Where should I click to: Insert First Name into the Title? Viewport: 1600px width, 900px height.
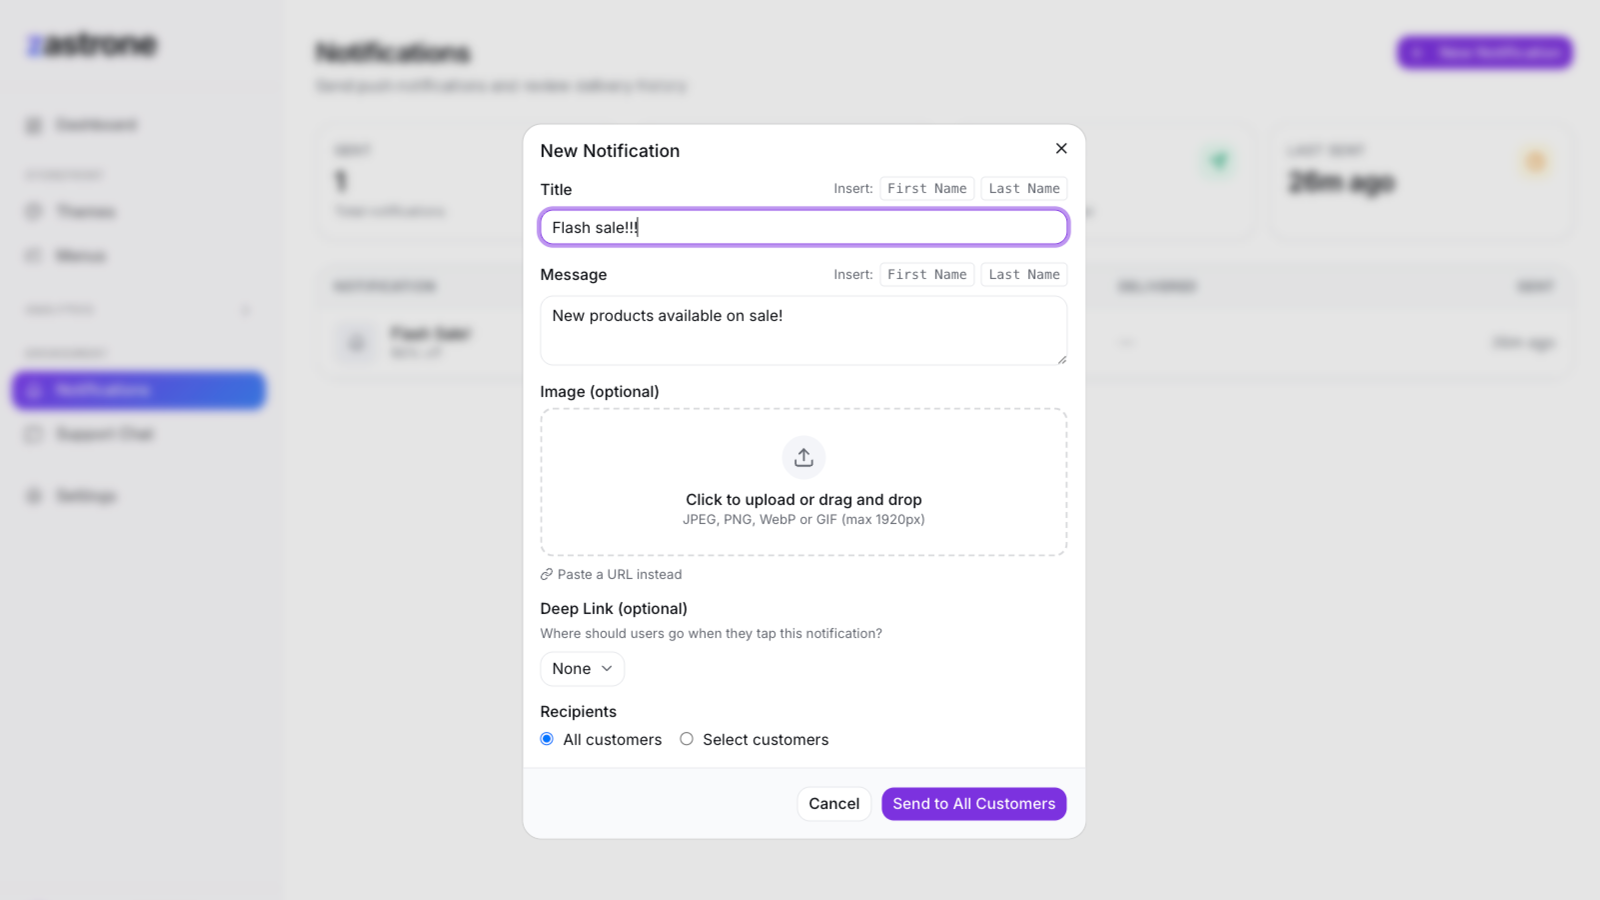(x=927, y=188)
